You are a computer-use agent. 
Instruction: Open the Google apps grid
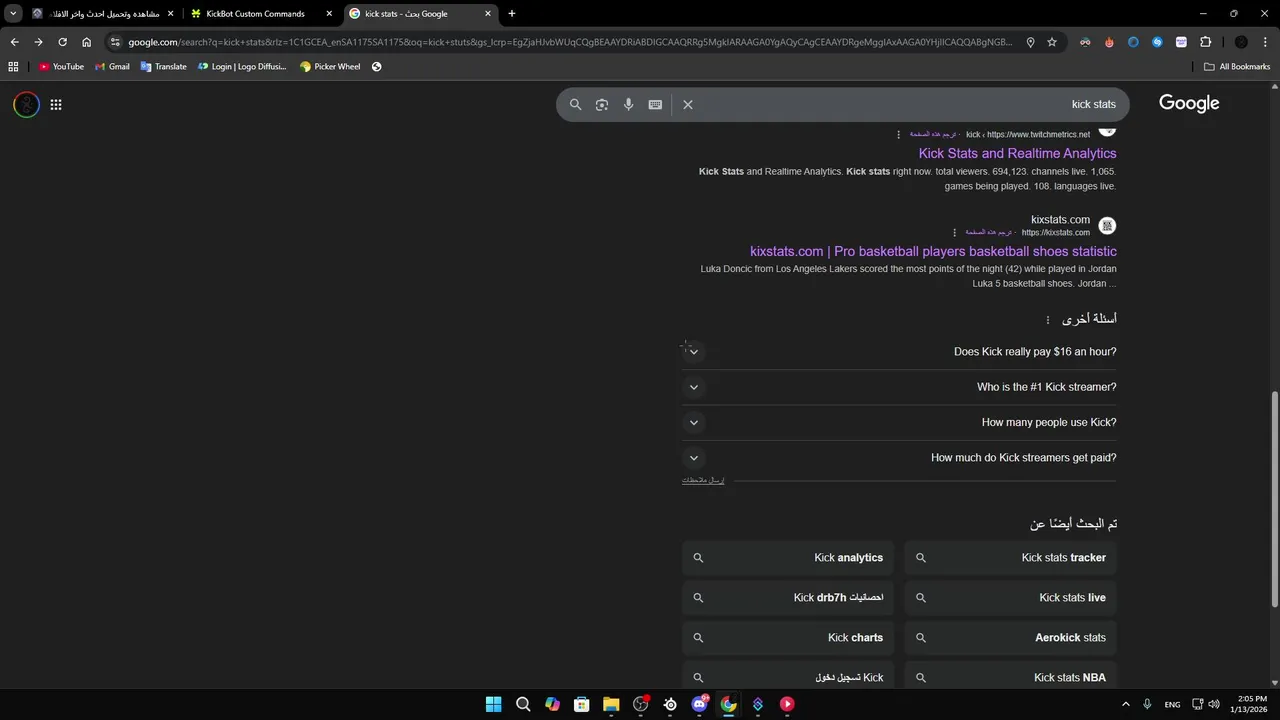[56, 104]
